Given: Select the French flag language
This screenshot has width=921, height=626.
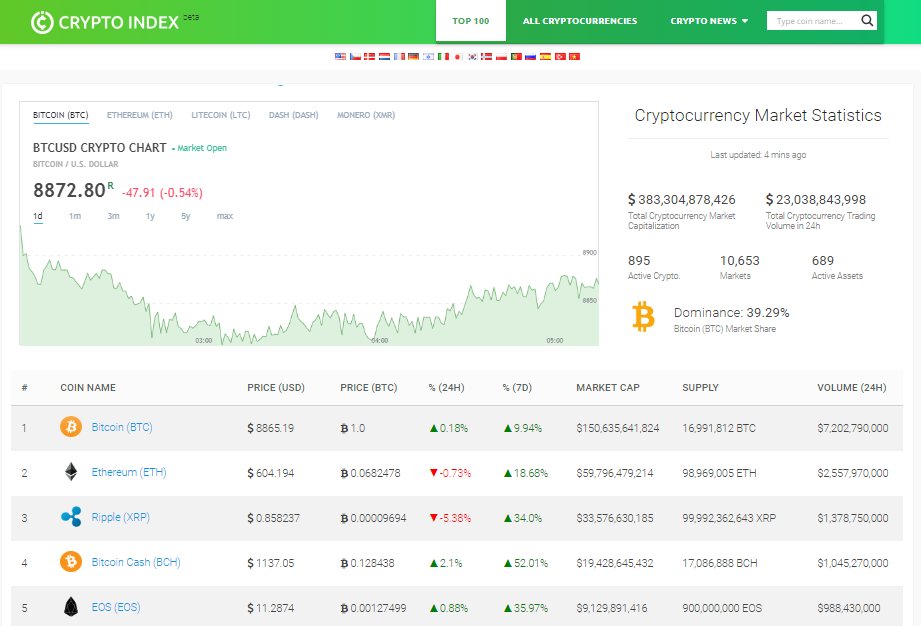Looking at the screenshot, I should pyautogui.click(x=399, y=56).
